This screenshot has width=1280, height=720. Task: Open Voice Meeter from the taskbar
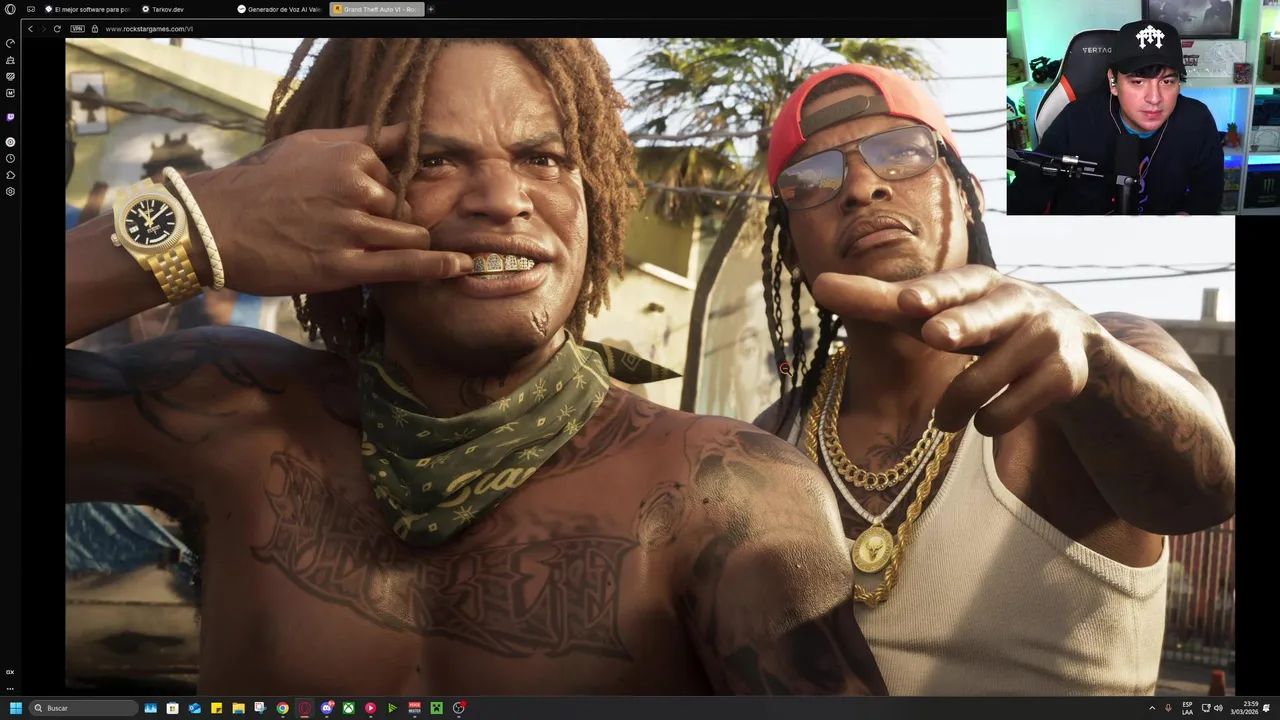(414, 708)
